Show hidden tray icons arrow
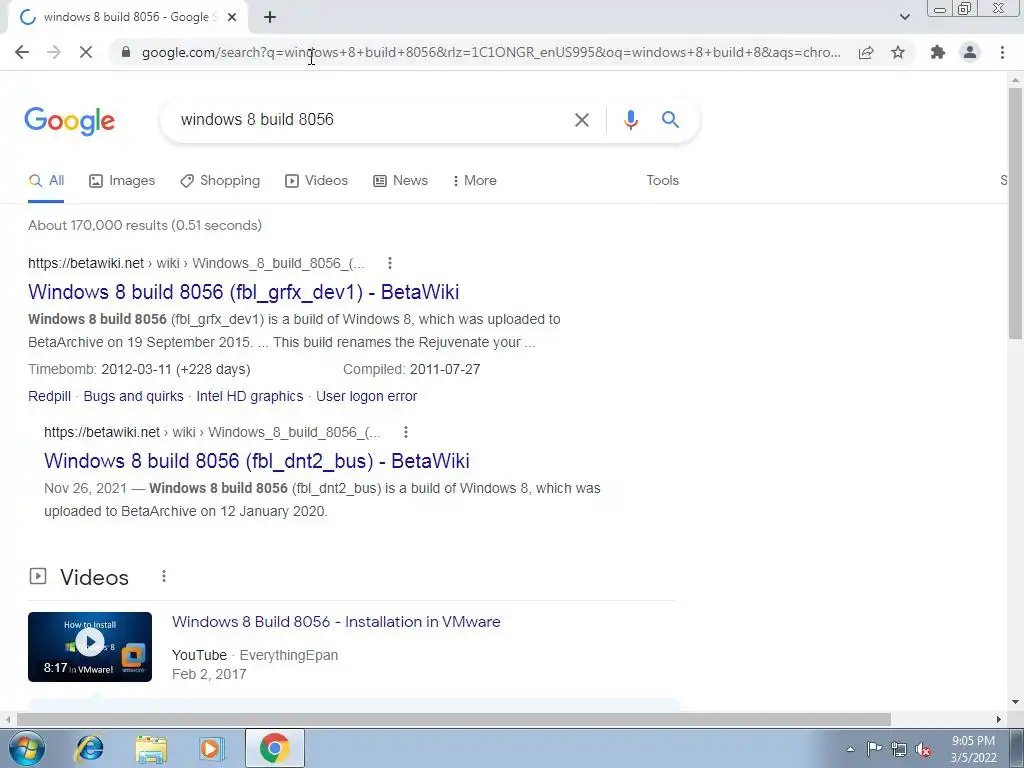 coord(850,749)
